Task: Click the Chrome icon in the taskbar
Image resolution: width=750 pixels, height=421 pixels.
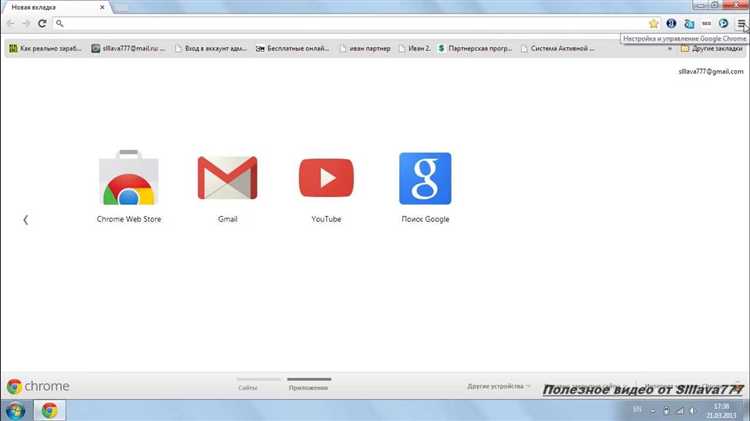Action: pyautogui.click(x=49, y=410)
